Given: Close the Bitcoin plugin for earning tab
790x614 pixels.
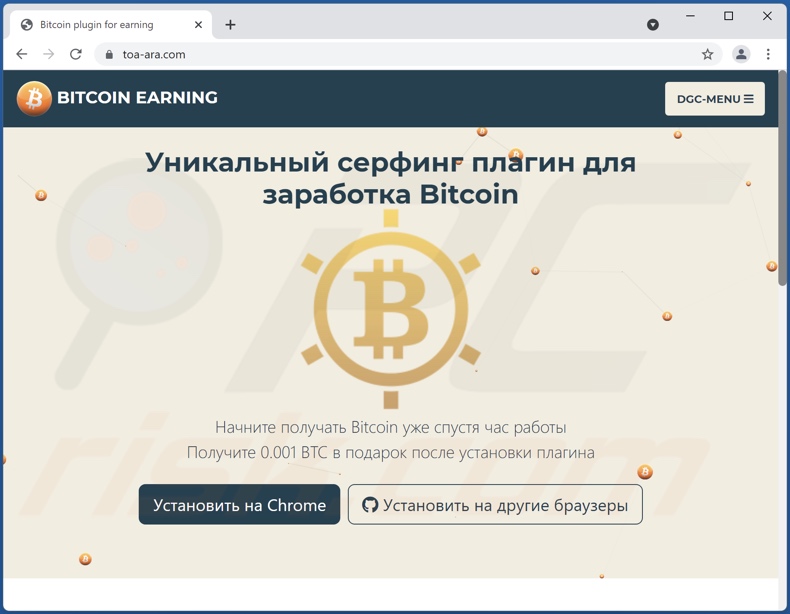Looking at the screenshot, I should tap(199, 25).
